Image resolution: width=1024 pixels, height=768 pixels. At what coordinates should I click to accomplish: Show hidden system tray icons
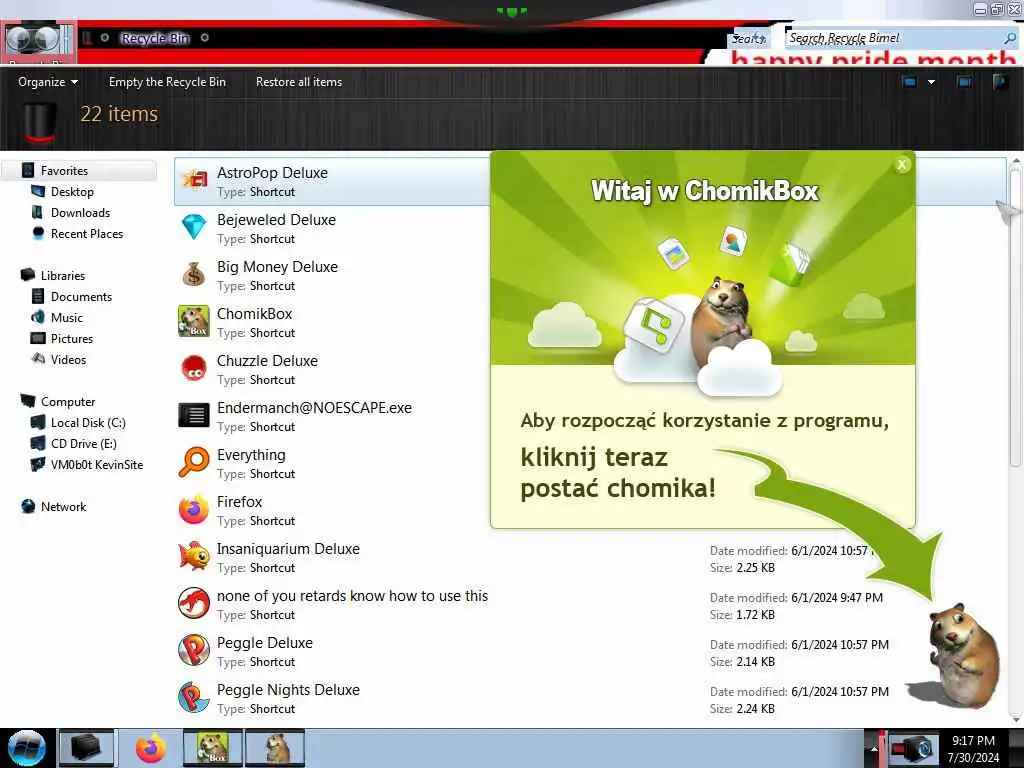coord(873,749)
